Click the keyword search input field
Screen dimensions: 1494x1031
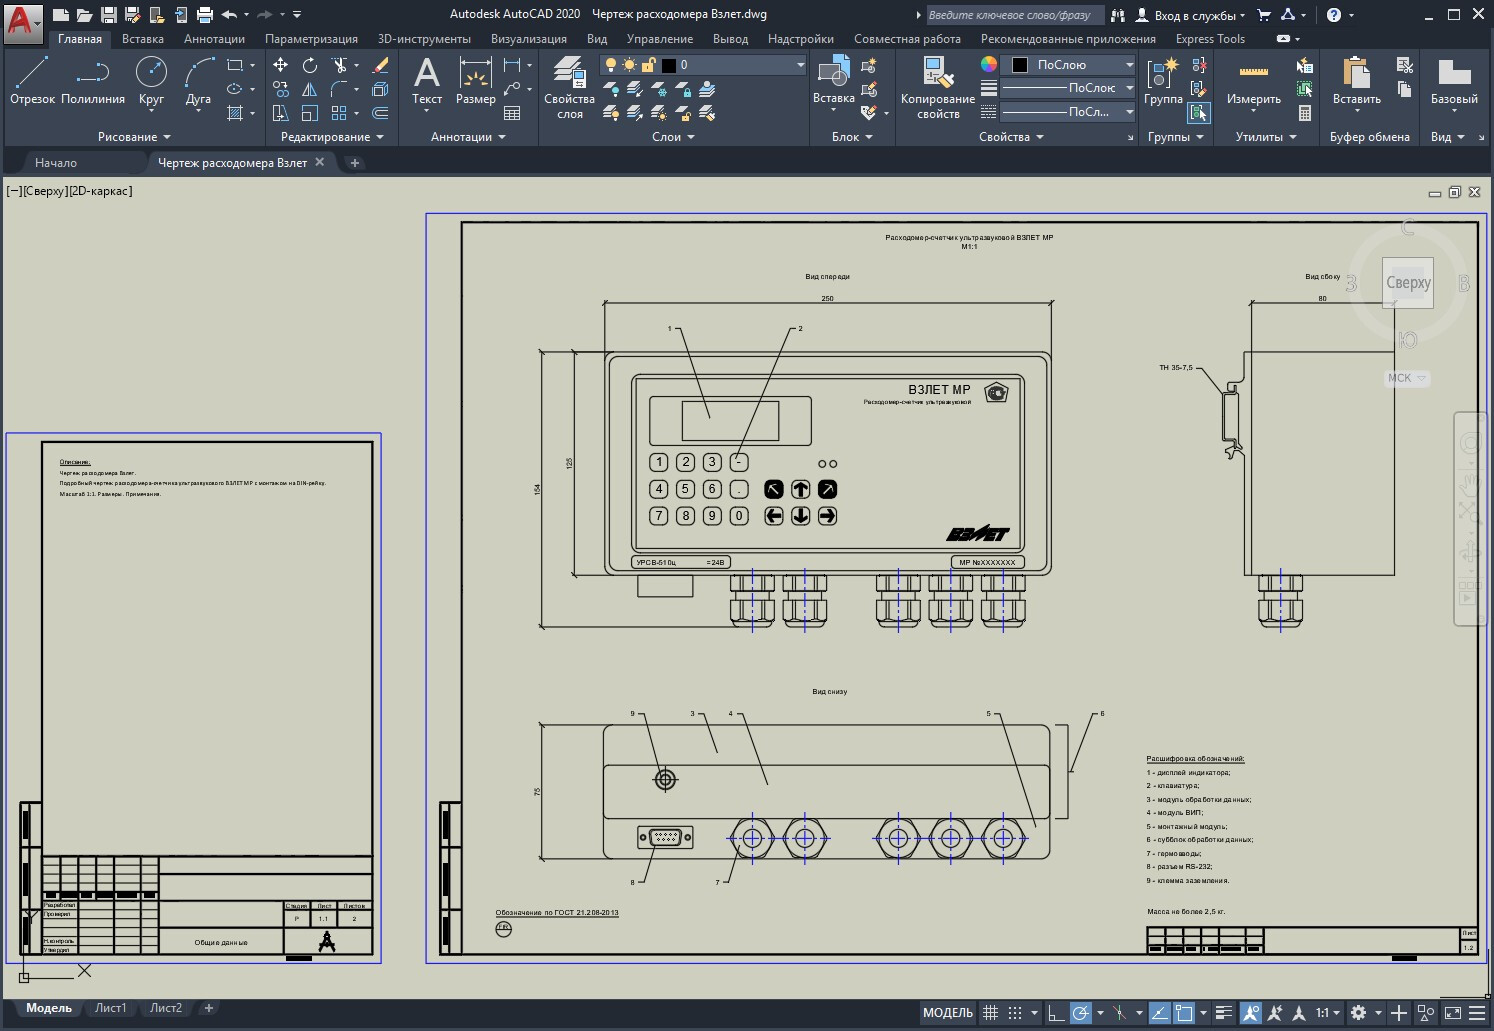(x=1015, y=15)
